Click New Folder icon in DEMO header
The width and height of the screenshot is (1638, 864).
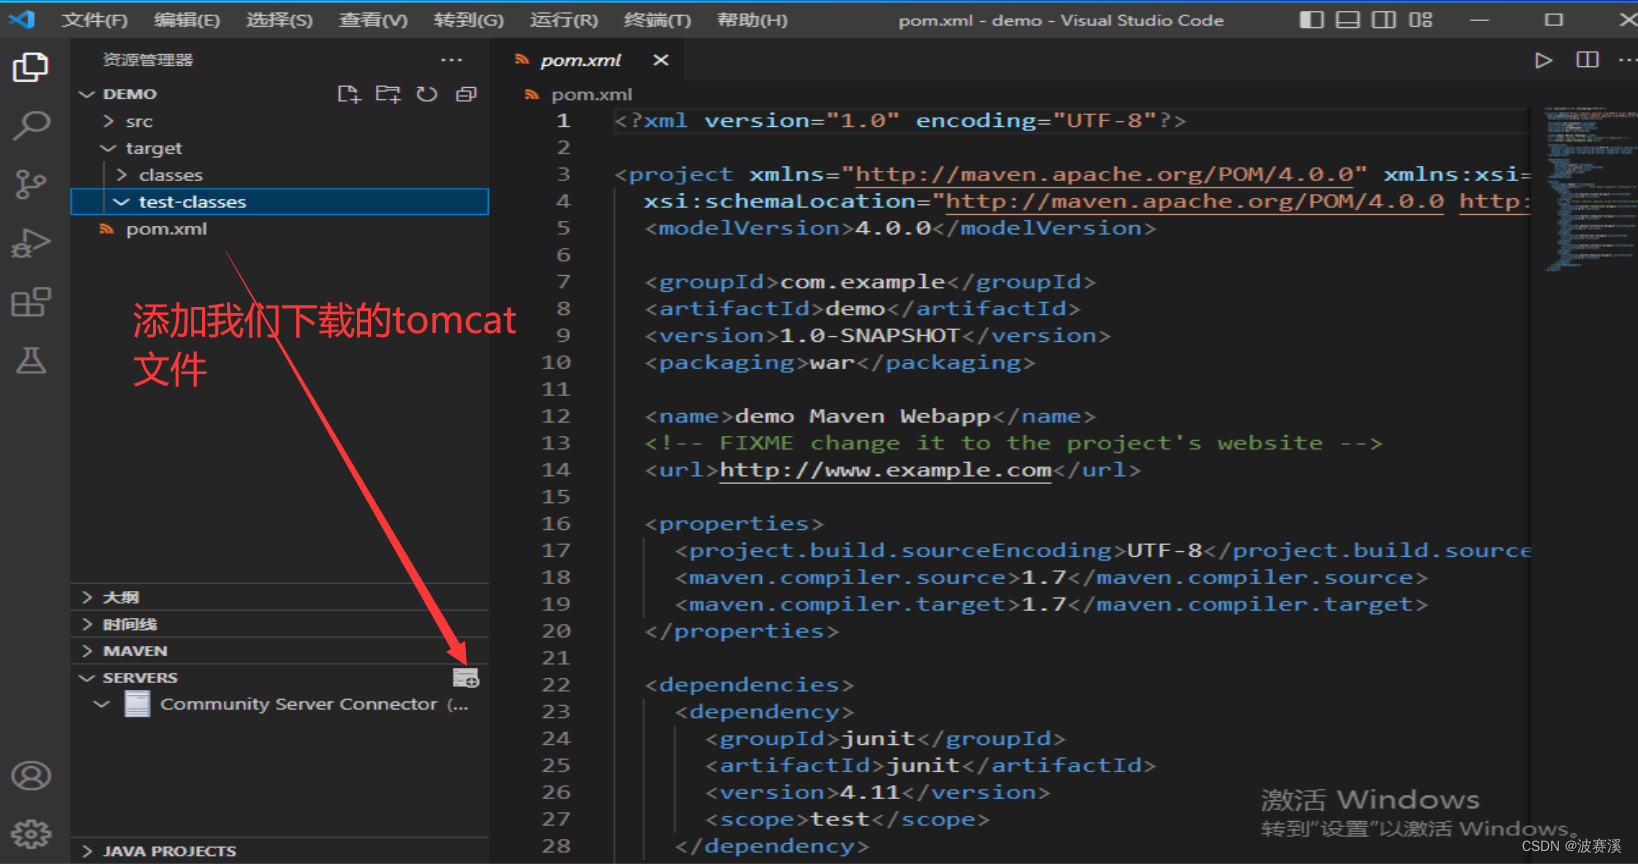click(x=388, y=94)
